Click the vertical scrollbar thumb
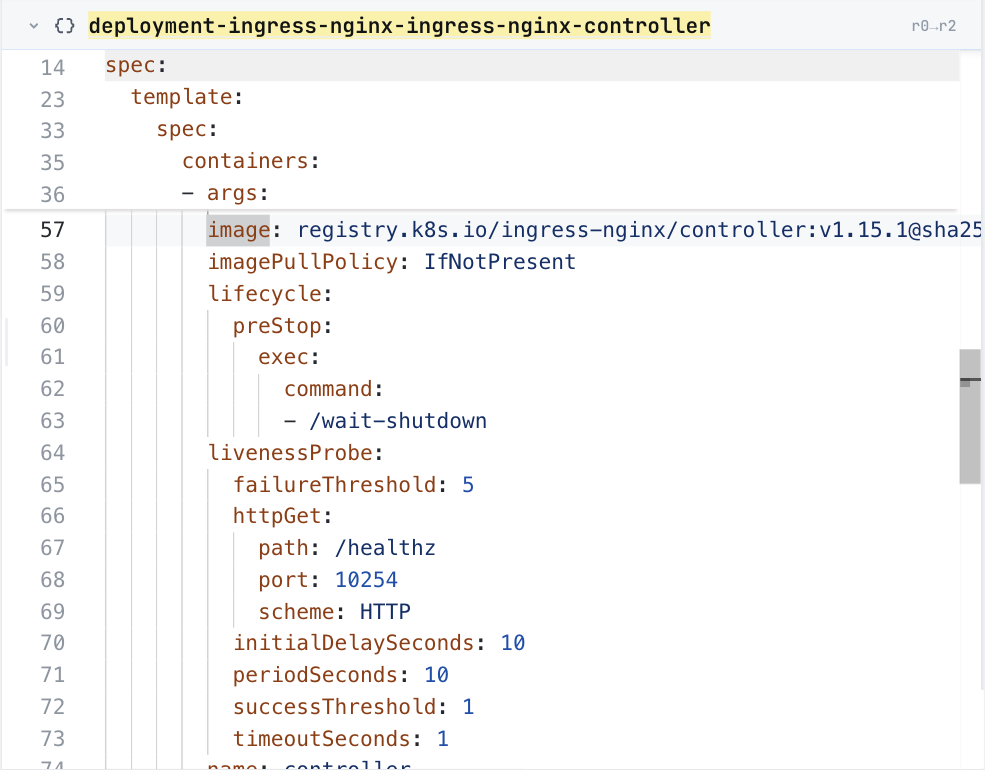 [970, 416]
